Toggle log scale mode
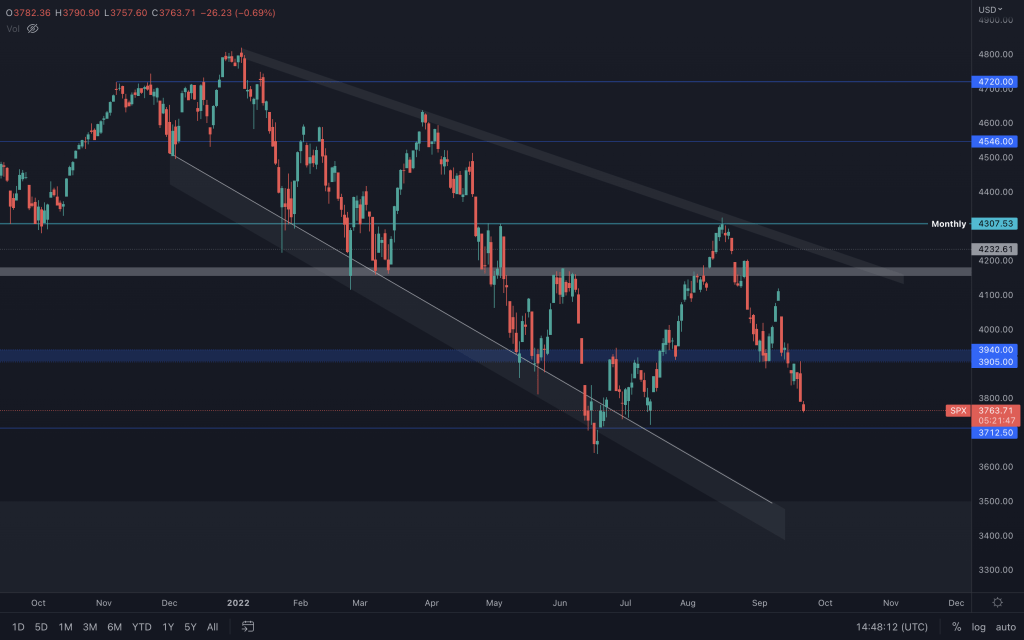The height and width of the screenshot is (640, 1024). point(978,627)
